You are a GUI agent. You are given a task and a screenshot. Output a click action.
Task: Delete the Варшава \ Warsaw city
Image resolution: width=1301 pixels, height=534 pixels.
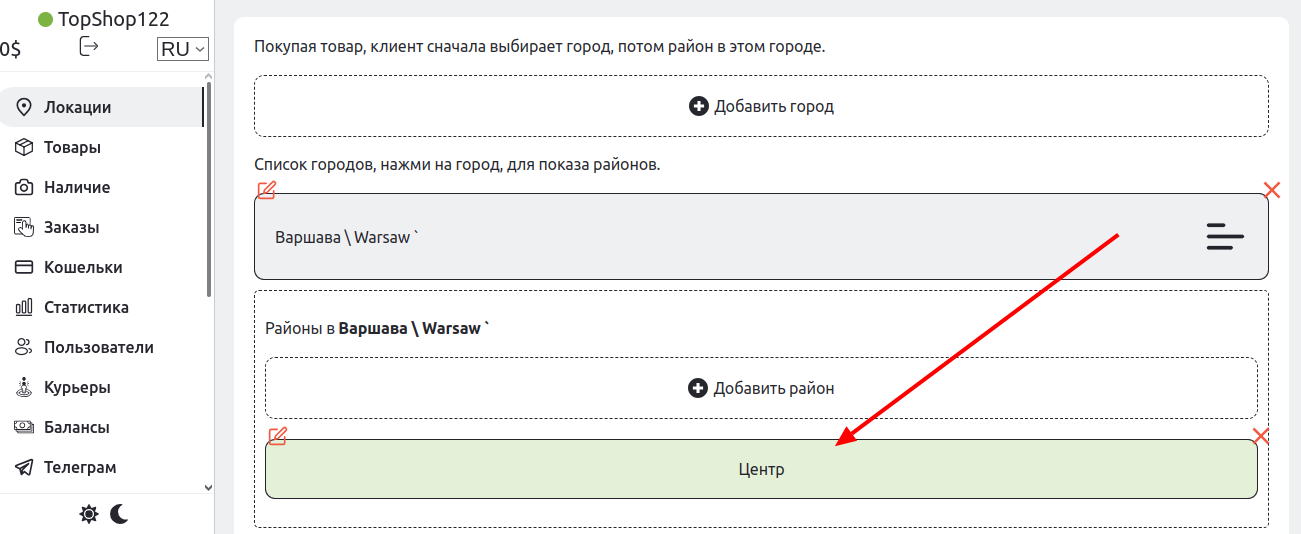1272,190
